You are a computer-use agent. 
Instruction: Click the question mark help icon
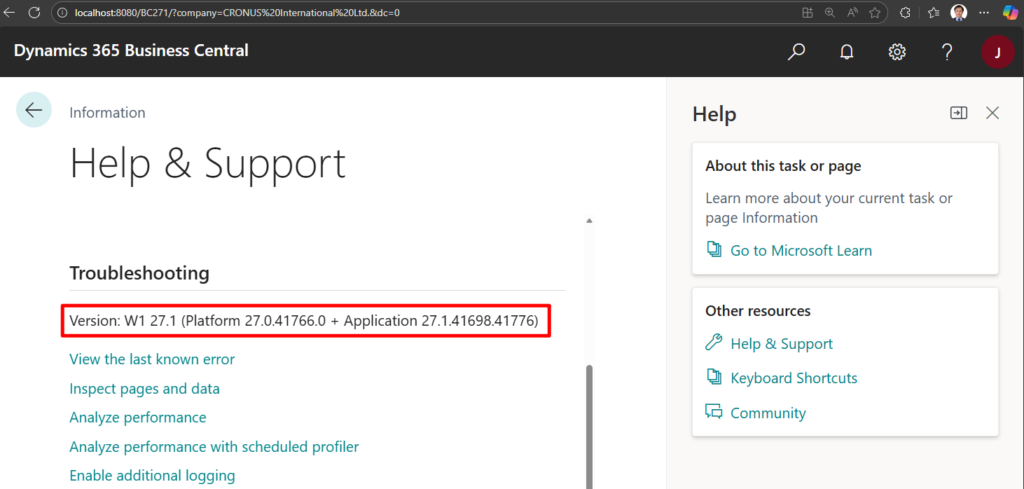pyautogui.click(x=947, y=52)
